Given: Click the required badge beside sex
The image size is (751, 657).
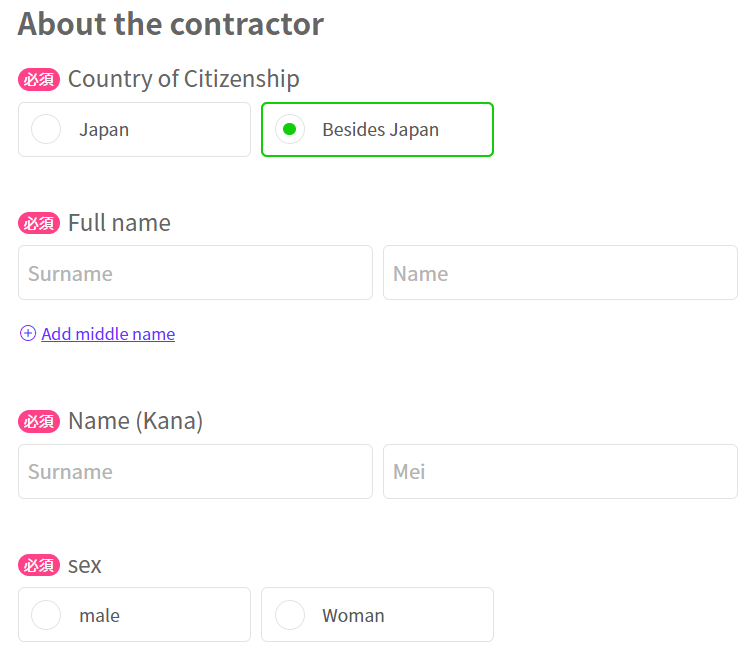Looking at the screenshot, I should coord(39,566).
